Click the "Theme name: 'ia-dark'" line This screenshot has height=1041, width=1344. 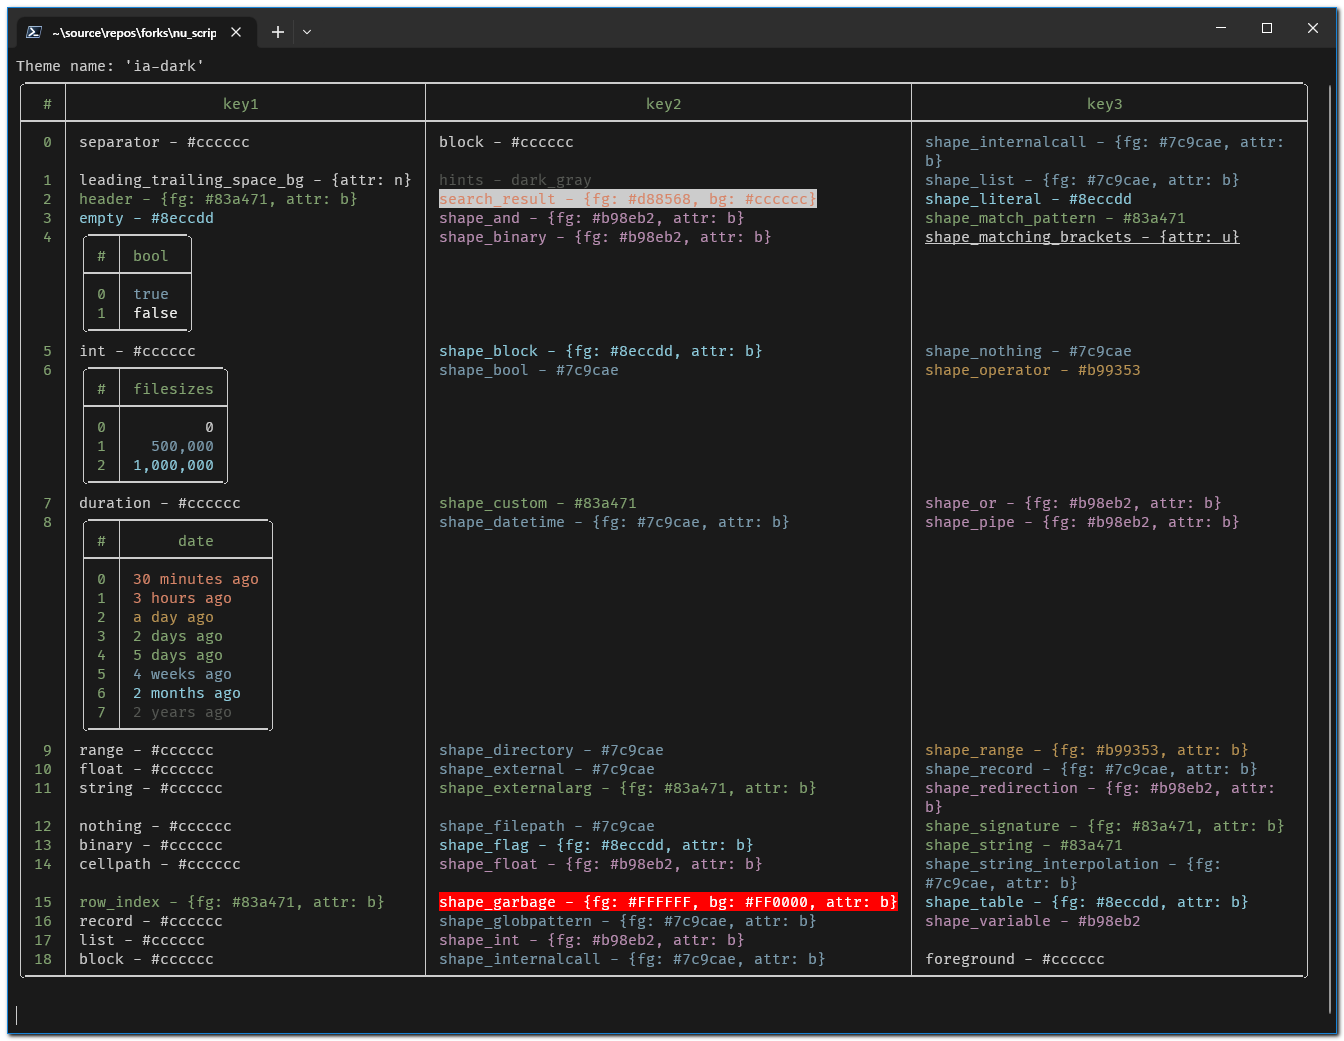(110, 66)
